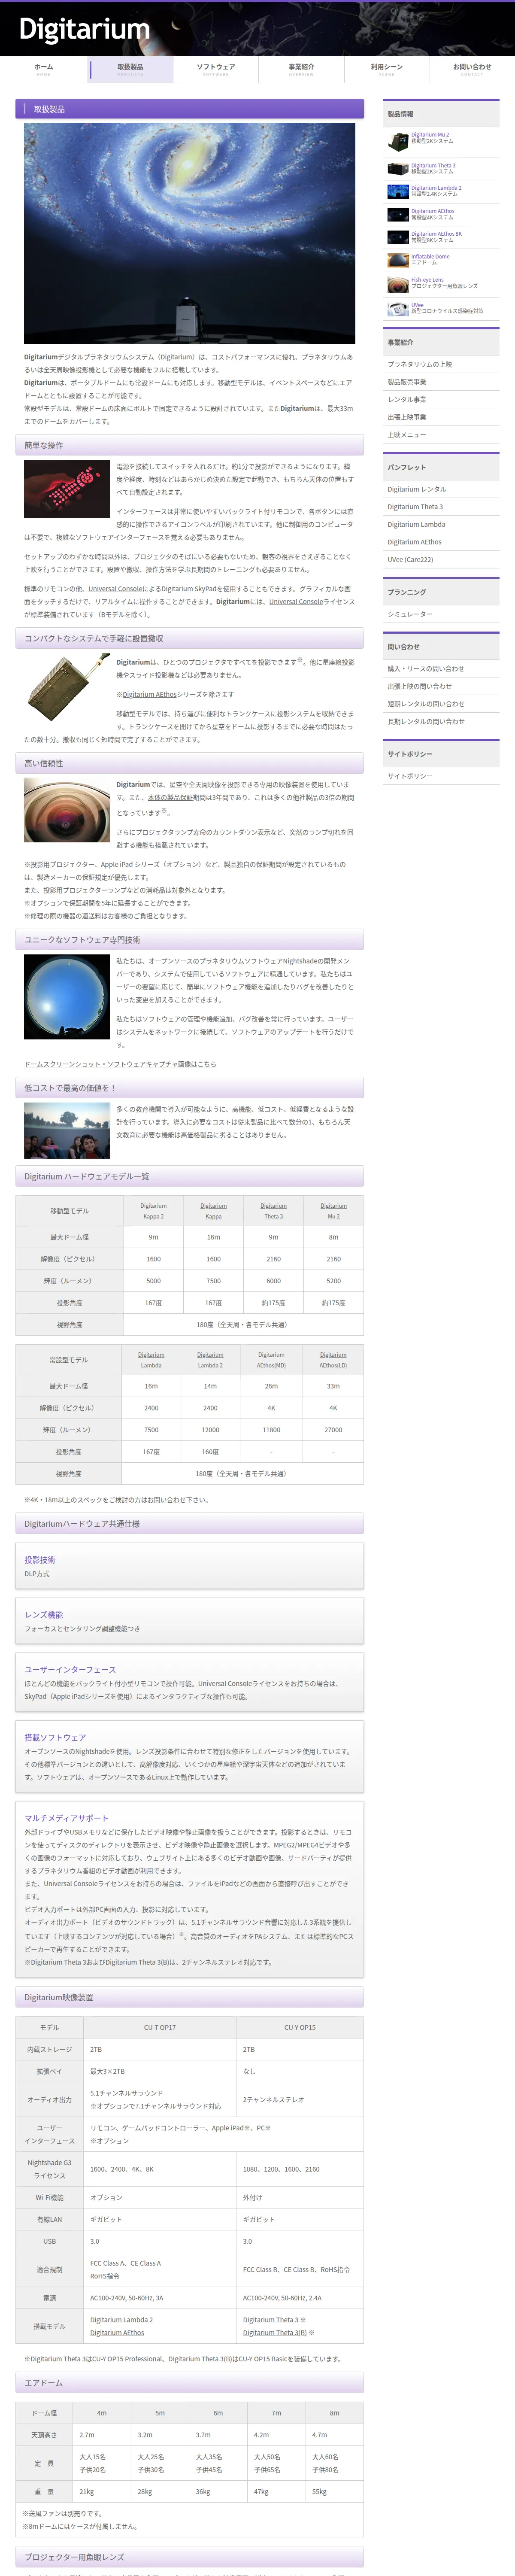Select the 取扱製品 navigation tab
This screenshot has width=515, height=2576.
click(x=130, y=69)
